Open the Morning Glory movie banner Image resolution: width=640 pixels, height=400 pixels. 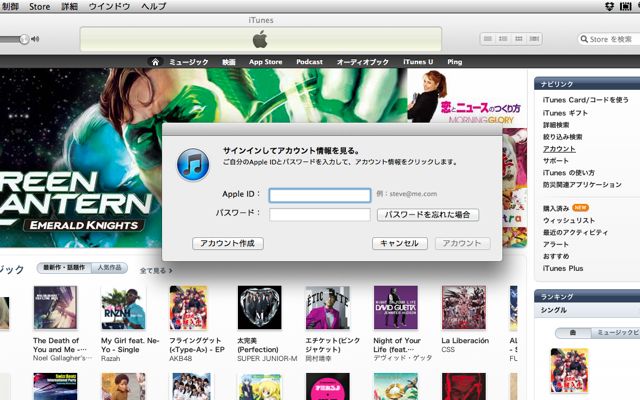tap(467, 96)
